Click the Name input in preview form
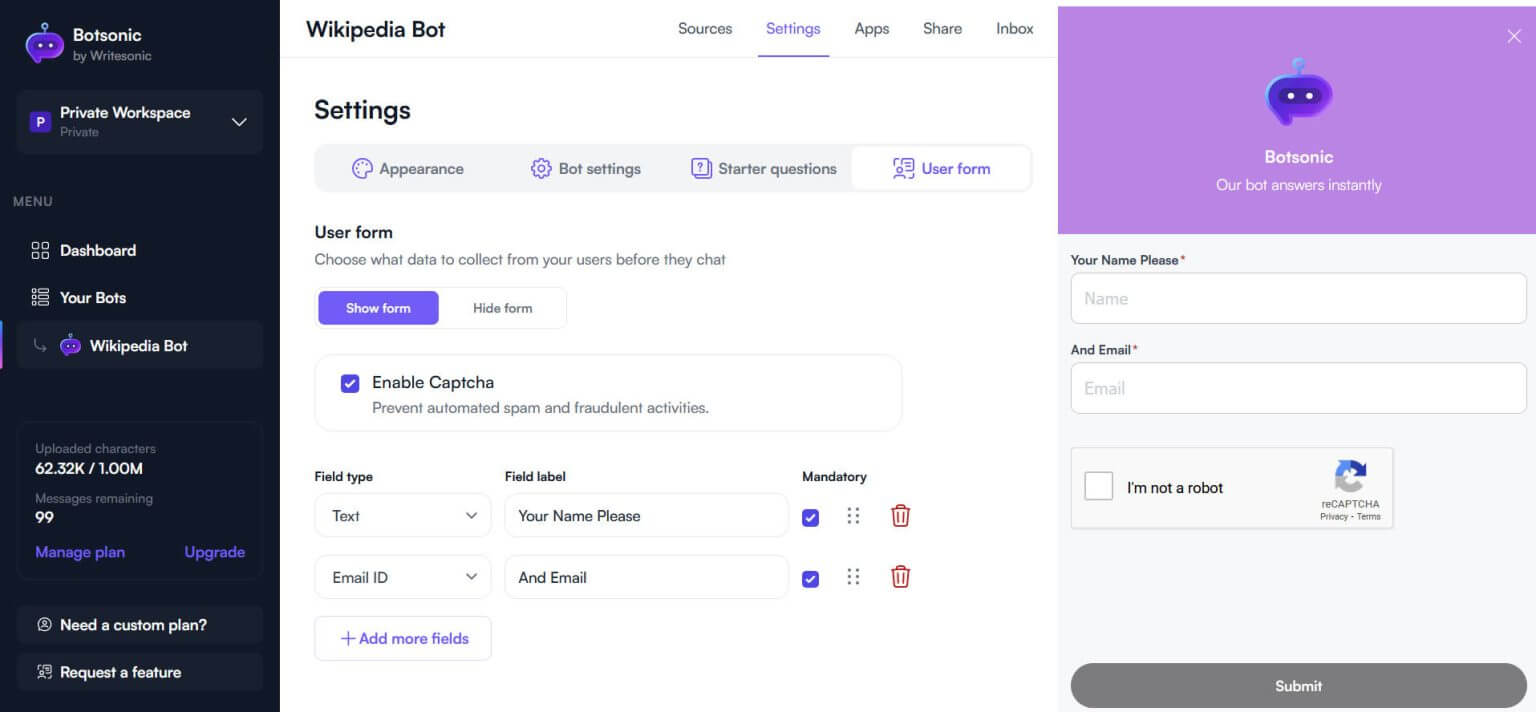This screenshot has height=712, width=1536. pos(1298,298)
